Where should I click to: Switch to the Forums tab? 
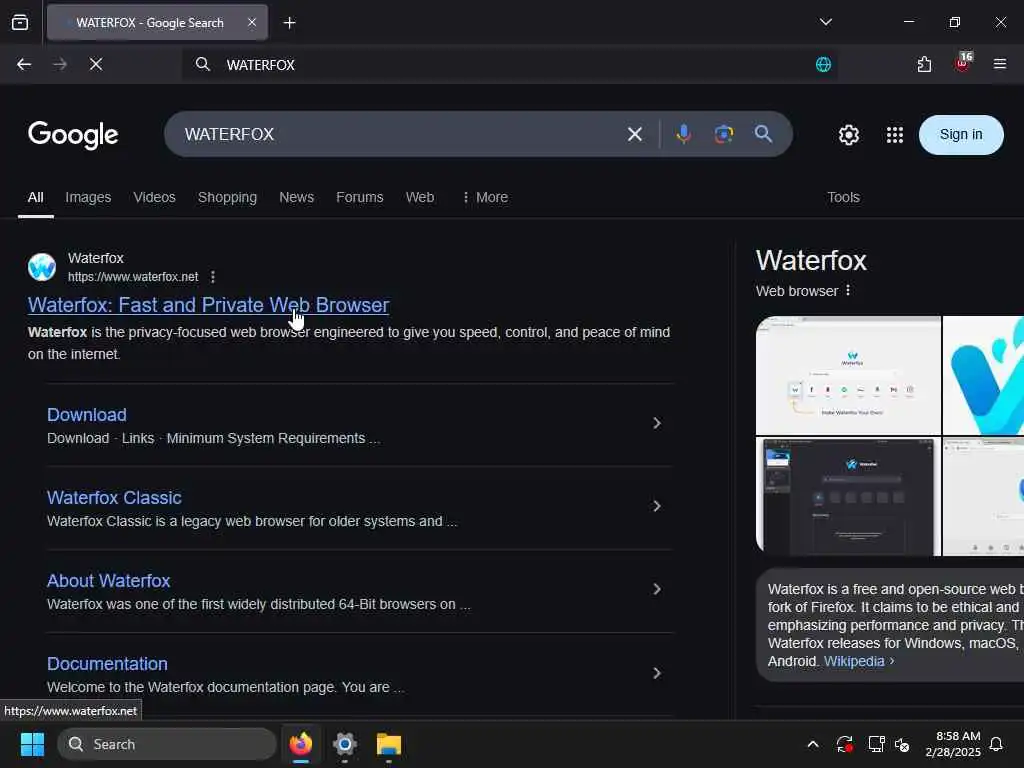(360, 197)
